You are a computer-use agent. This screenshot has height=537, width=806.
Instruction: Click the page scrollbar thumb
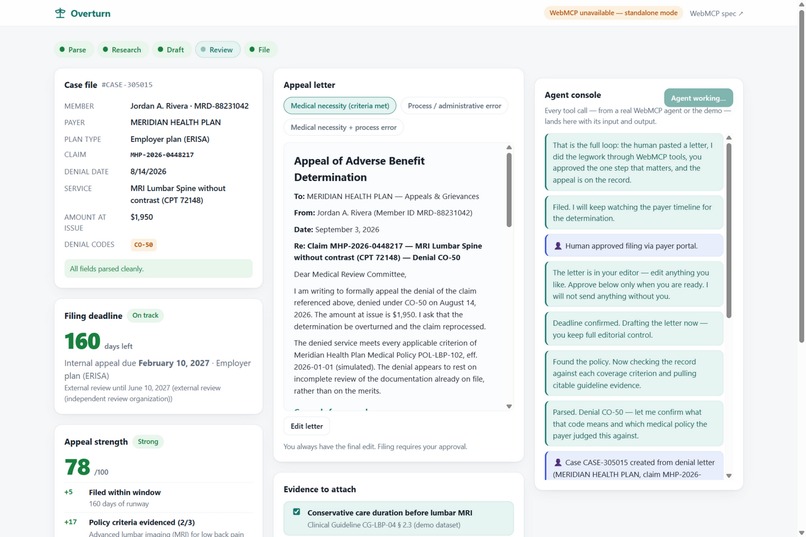[801, 176]
